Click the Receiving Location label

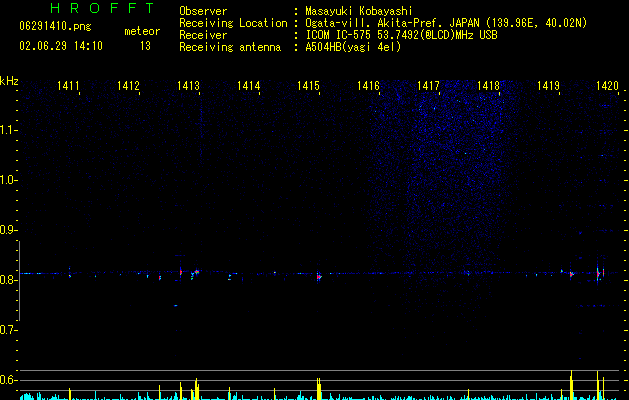pyautogui.click(x=233, y=23)
